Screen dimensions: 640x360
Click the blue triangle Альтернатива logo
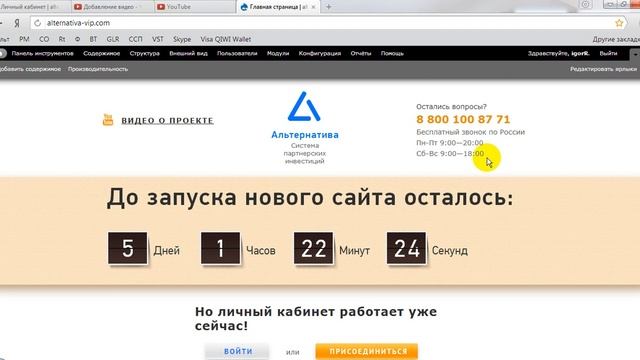pyautogui.click(x=304, y=107)
